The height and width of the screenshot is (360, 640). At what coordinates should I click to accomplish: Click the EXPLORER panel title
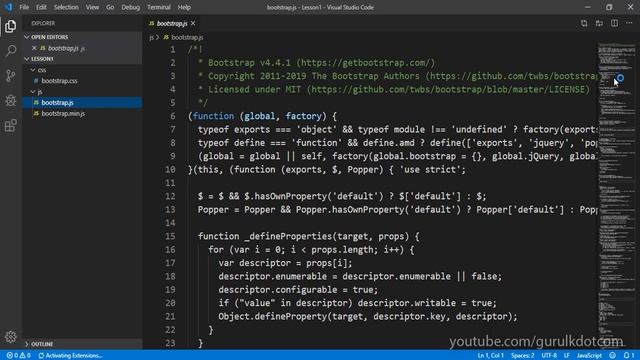click(43, 23)
